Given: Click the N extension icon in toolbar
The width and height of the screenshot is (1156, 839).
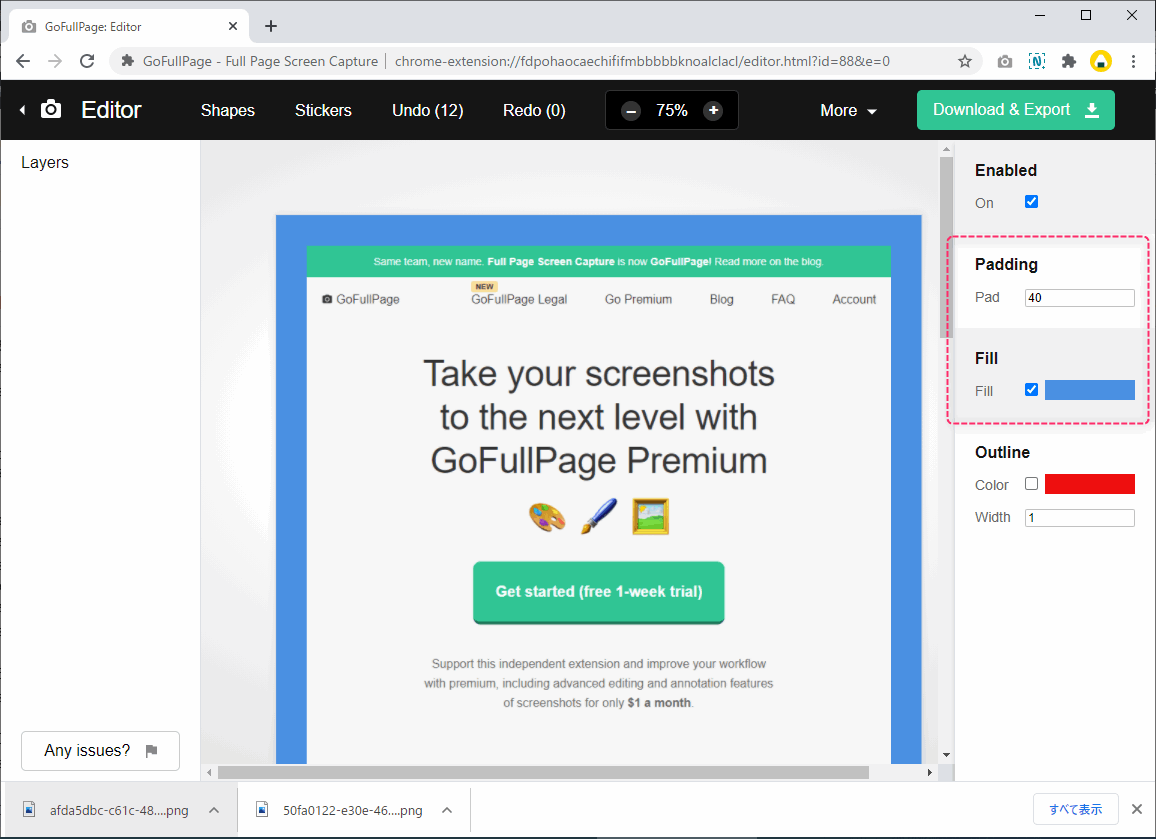Looking at the screenshot, I should (x=1037, y=61).
